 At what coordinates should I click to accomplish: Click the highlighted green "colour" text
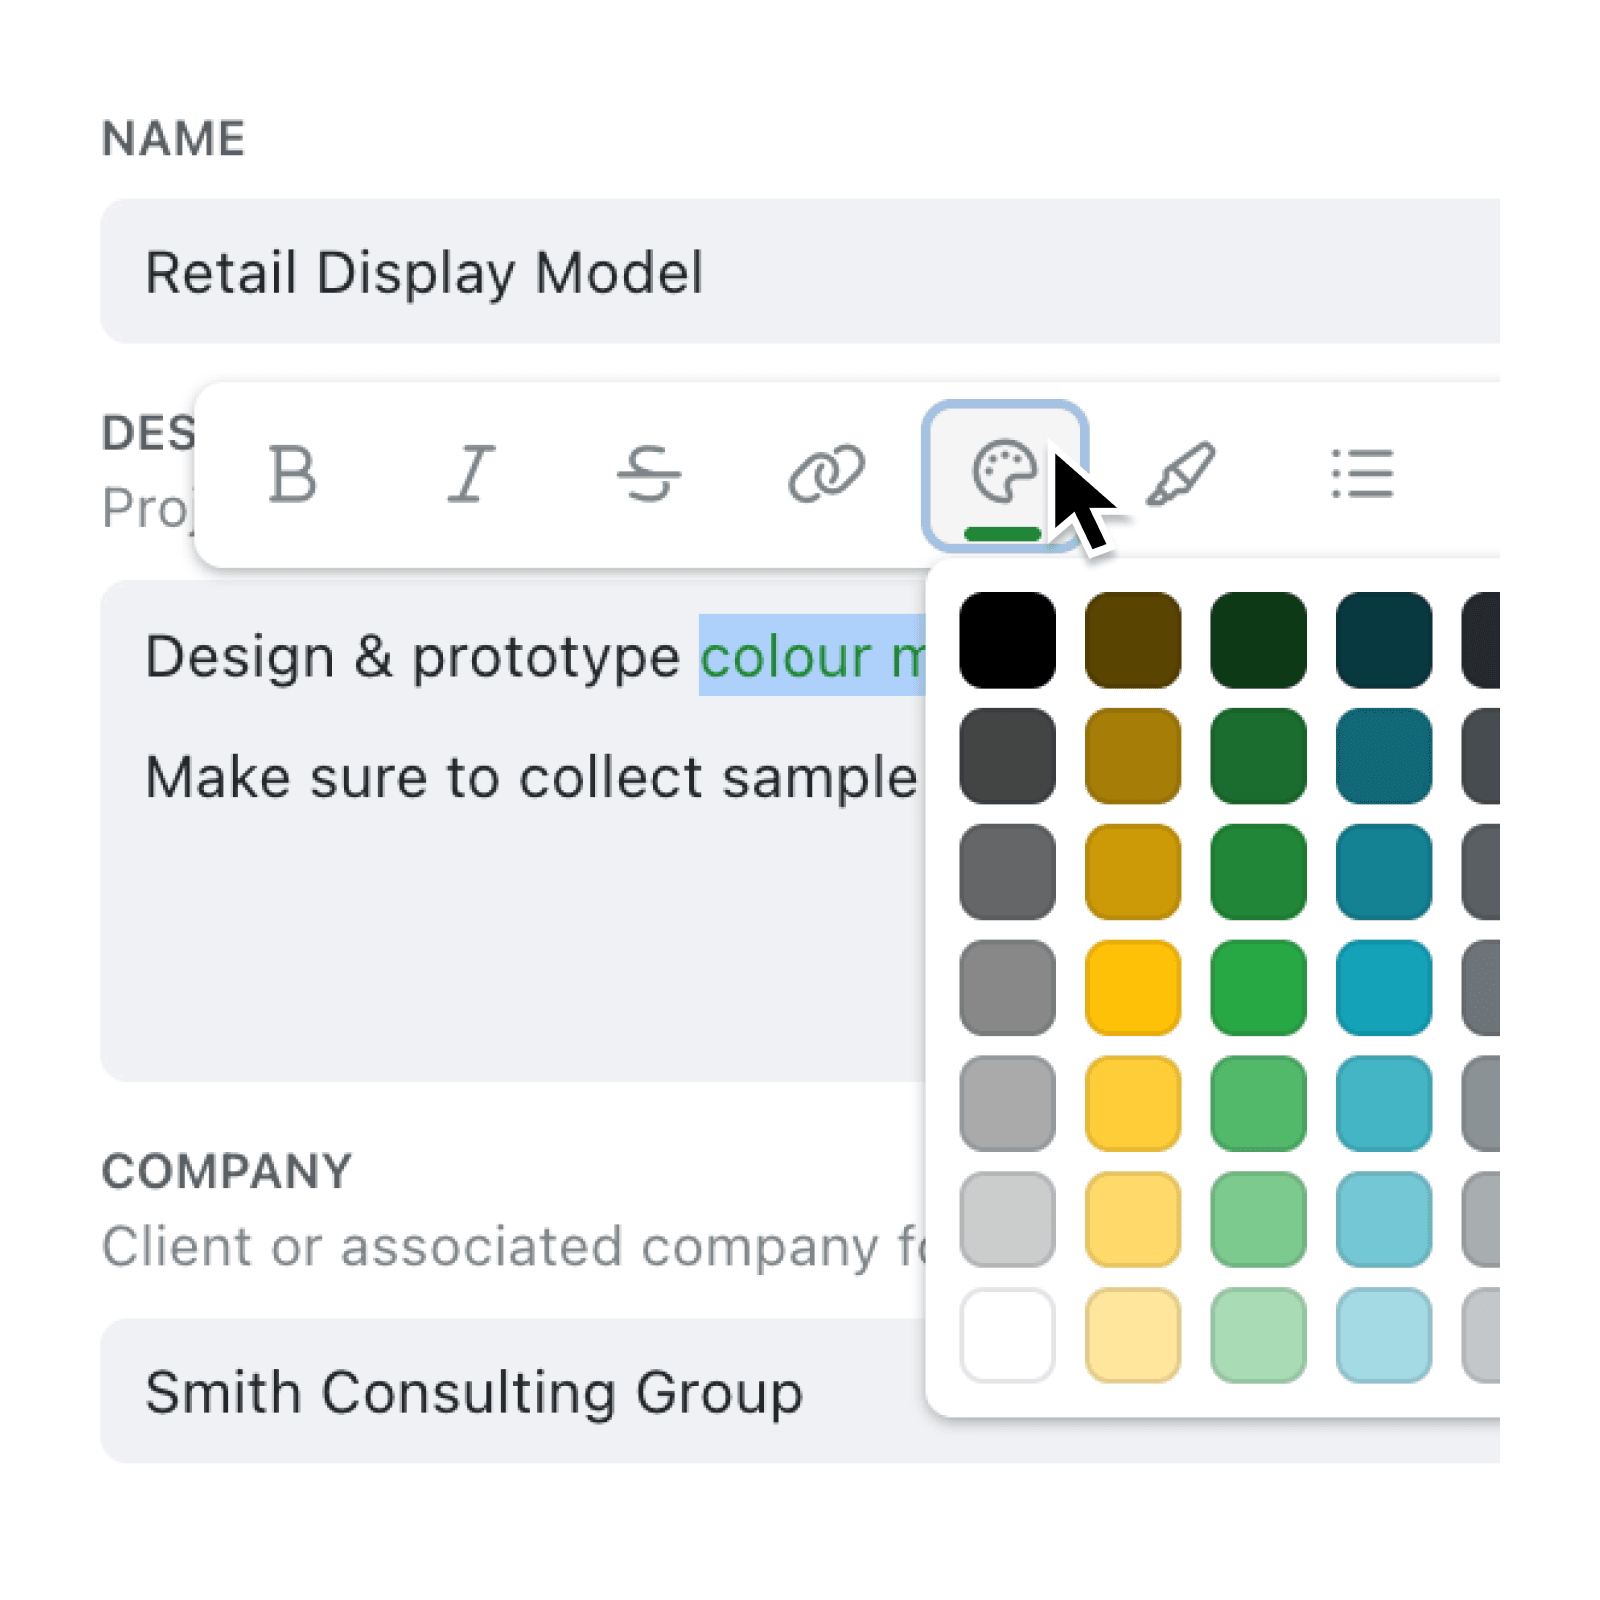786,657
